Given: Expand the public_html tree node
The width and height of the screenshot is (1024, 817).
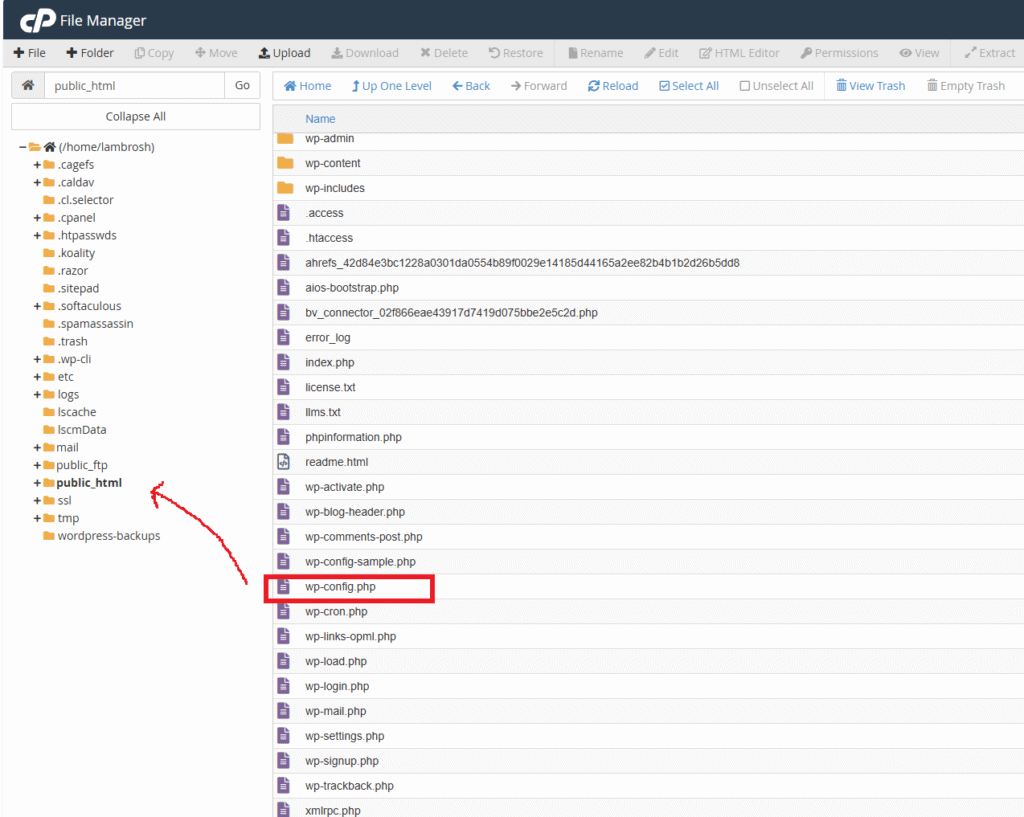Looking at the screenshot, I should pyautogui.click(x=37, y=483).
